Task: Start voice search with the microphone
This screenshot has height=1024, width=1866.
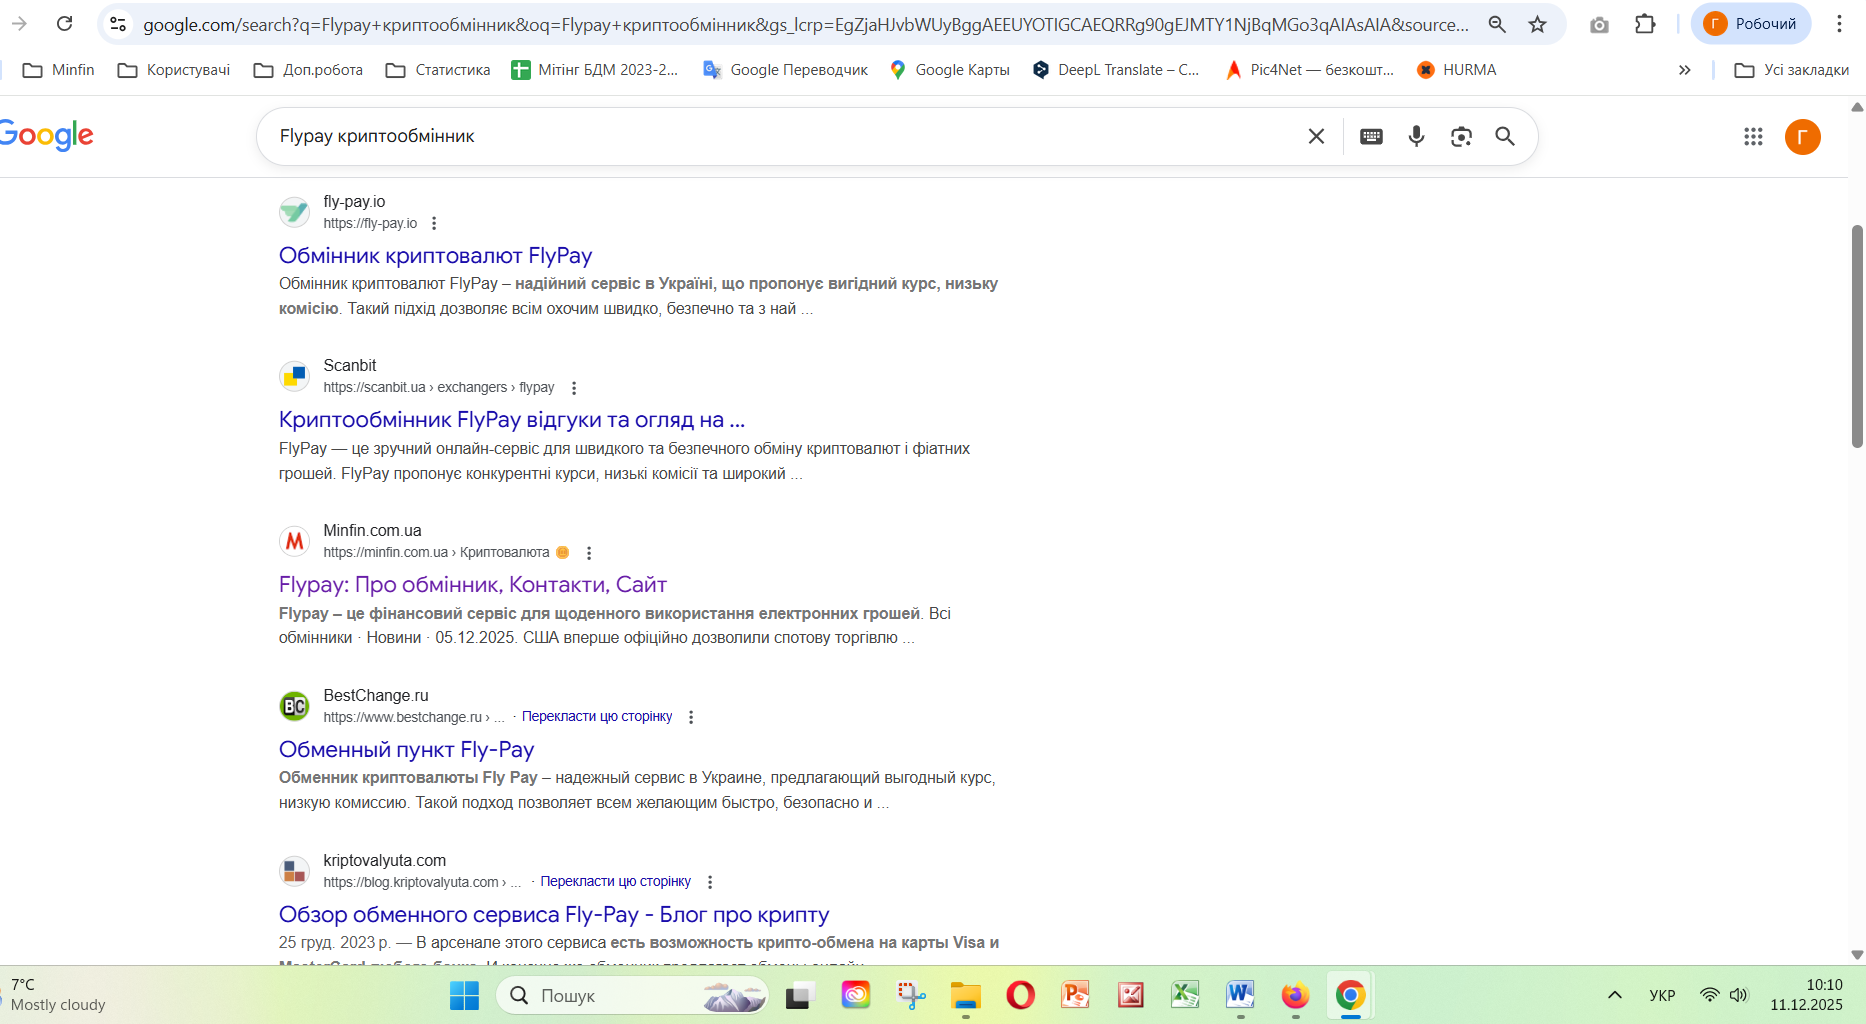Action: [1416, 136]
